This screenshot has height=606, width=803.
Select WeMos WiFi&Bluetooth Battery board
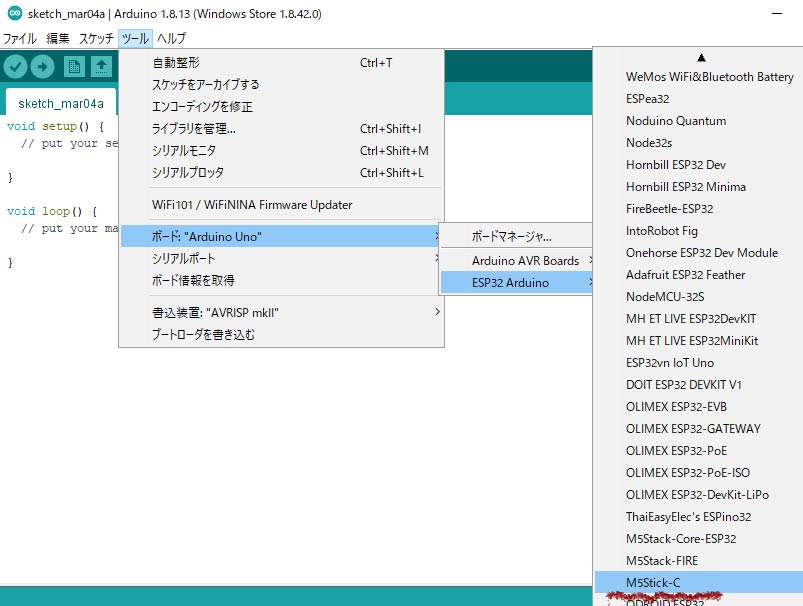click(699, 77)
